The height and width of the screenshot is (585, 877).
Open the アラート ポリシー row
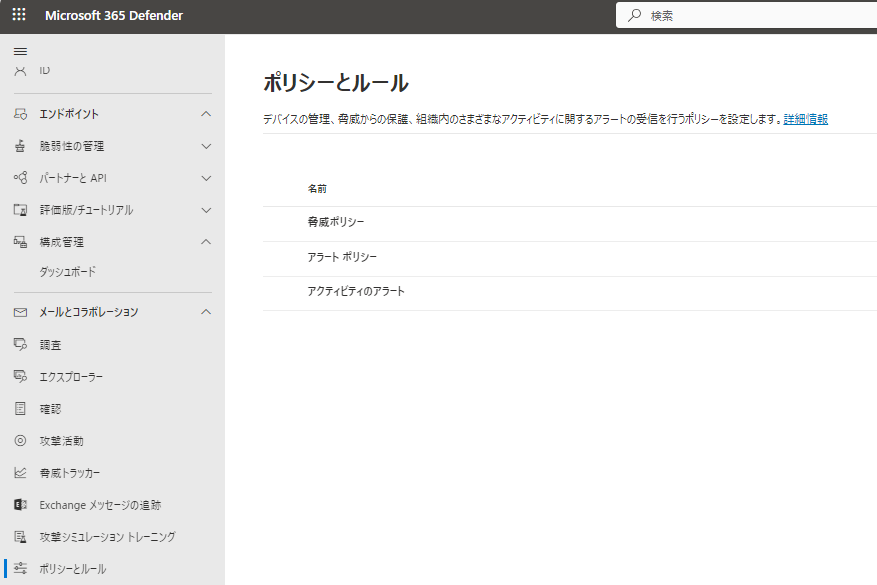tap(342, 257)
